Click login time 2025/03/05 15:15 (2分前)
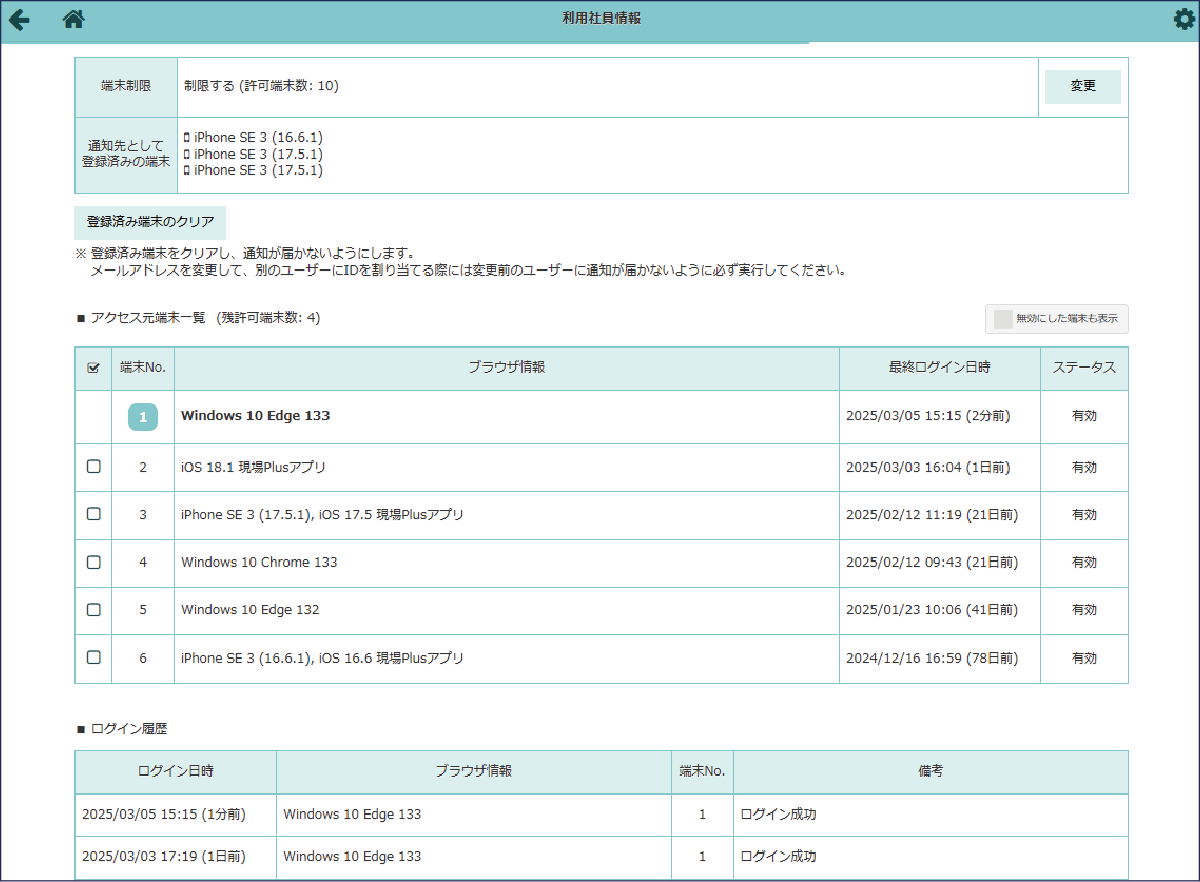 (x=928, y=416)
